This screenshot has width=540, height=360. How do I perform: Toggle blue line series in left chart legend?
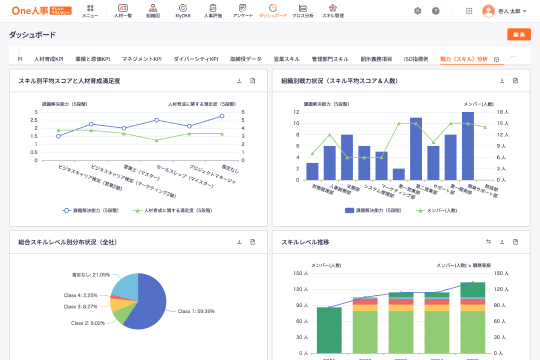[x=91, y=210]
